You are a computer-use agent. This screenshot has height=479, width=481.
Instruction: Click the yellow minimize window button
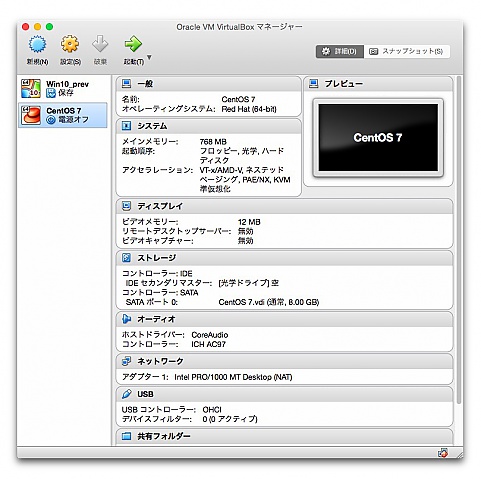[x=38, y=27]
